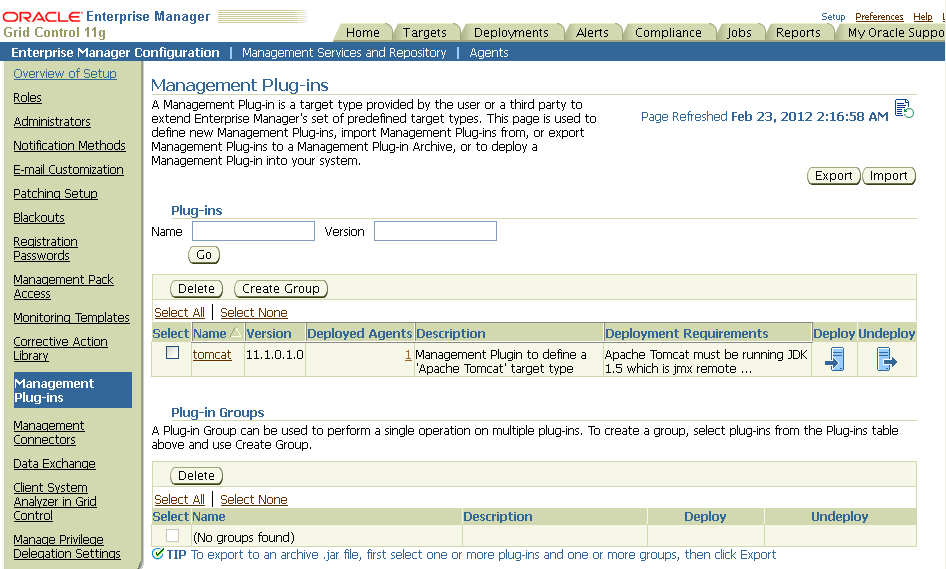The height and width of the screenshot is (569, 946).
Task: Click Select None in Plug-in Groups
Action: click(253, 500)
